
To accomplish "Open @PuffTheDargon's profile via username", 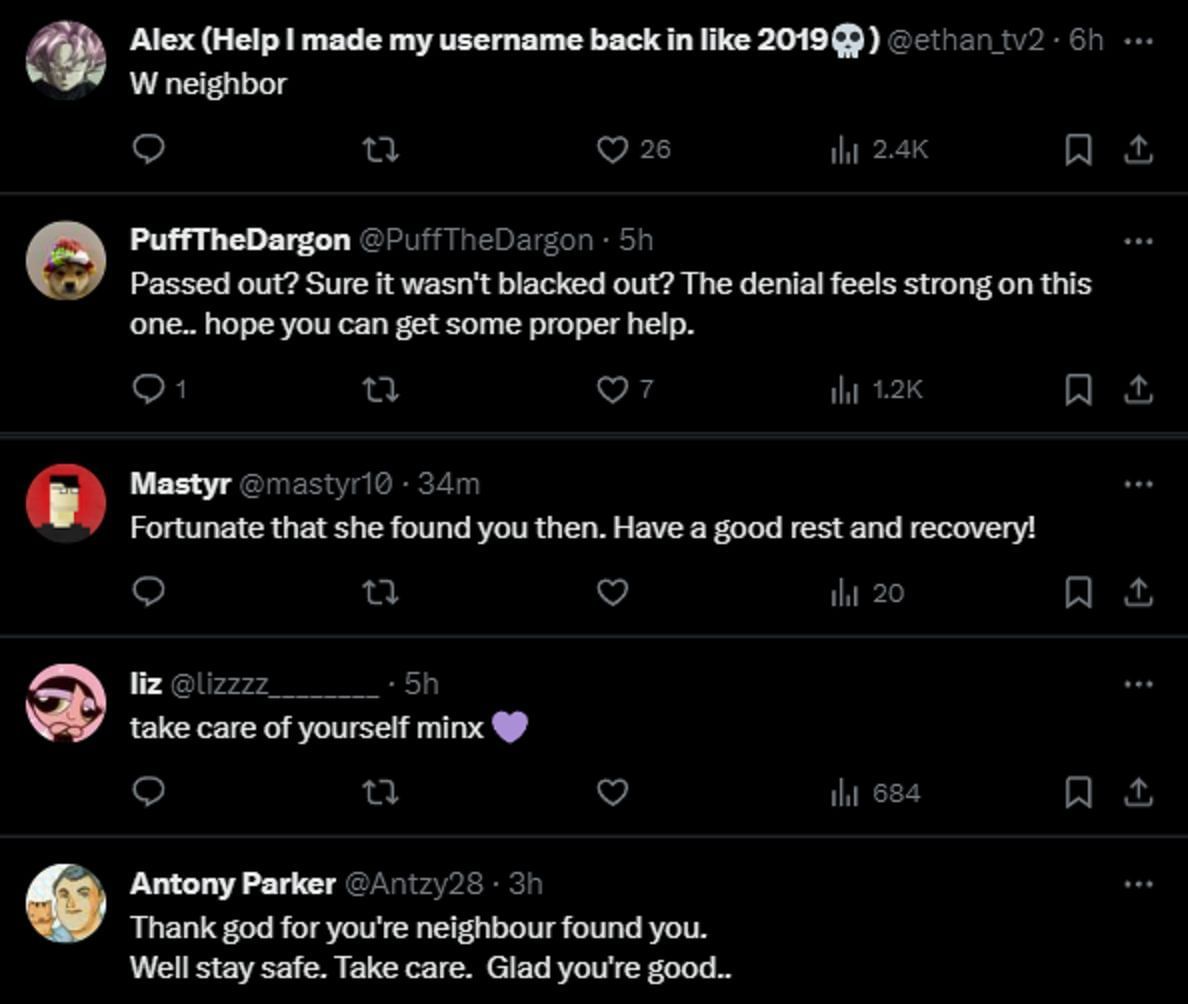I will pos(477,240).
